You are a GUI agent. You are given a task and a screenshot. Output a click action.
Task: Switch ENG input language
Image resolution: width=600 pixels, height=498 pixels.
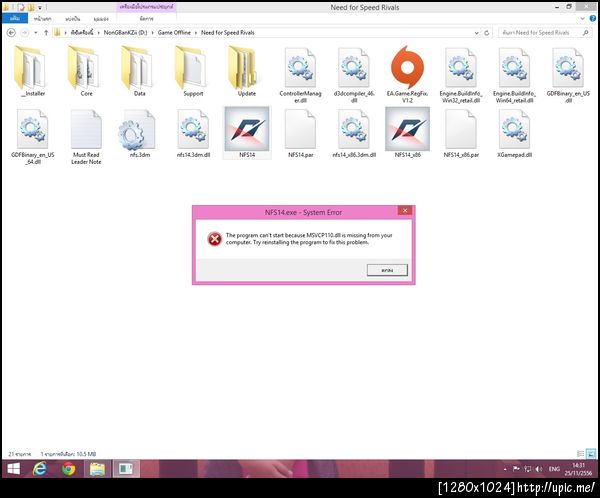click(x=554, y=469)
